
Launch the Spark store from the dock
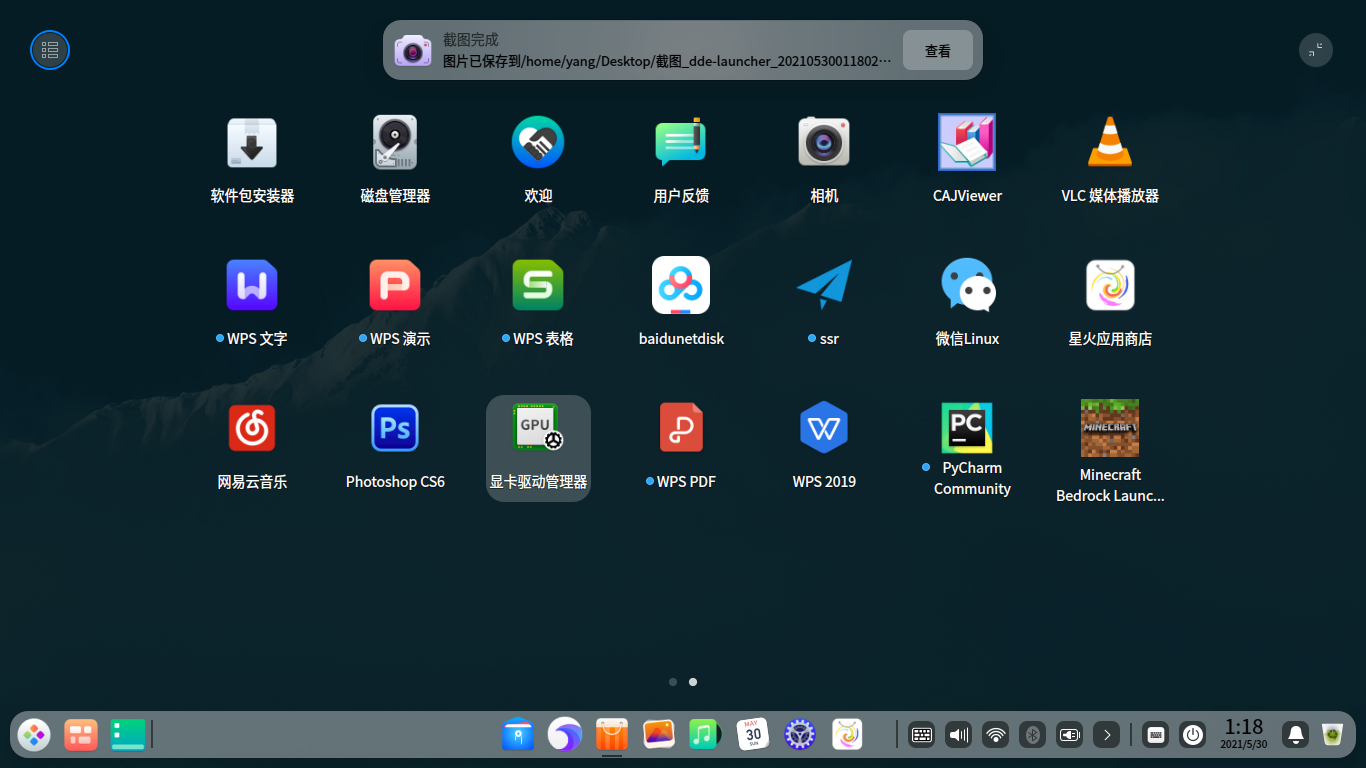click(847, 735)
